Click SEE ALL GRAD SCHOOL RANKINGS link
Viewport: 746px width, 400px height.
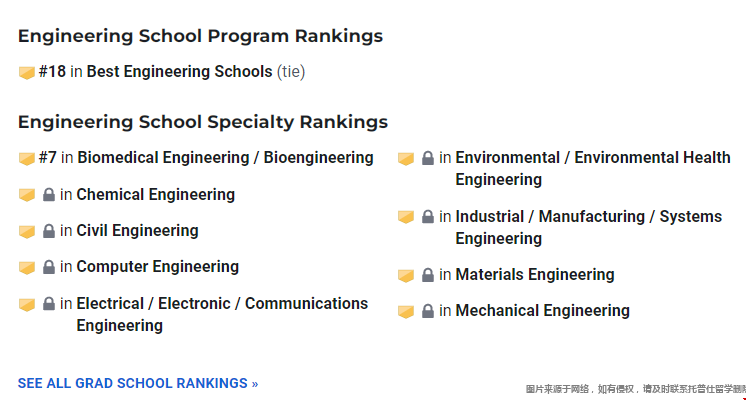point(138,383)
